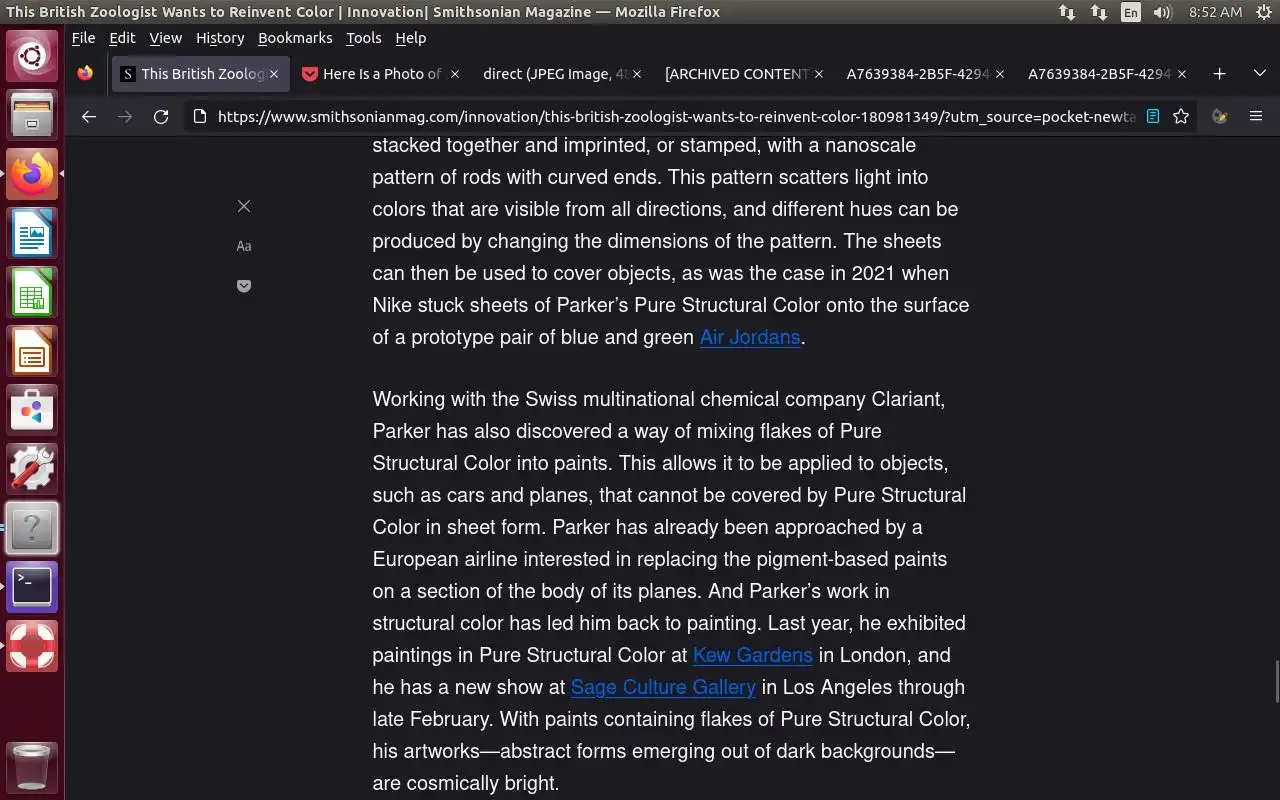Close the reader view sidebar
Image resolution: width=1280 pixels, height=800 pixels.
(x=244, y=206)
